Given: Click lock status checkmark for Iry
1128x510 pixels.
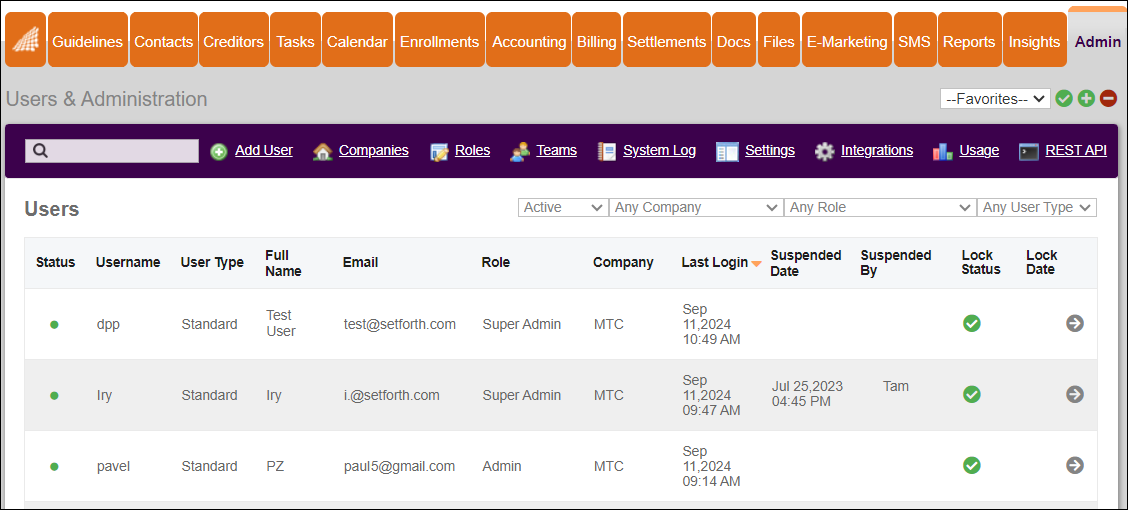Looking at the screenshot, I should pyautogui.click(x=972, y=394).
